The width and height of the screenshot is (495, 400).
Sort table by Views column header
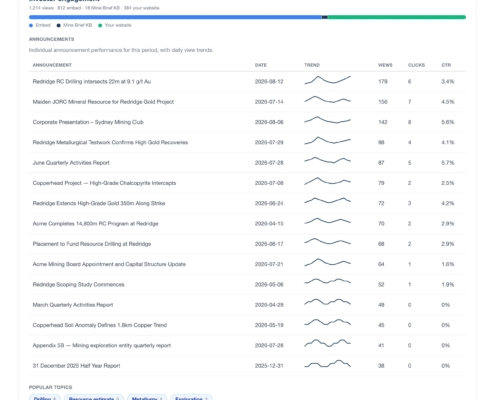[x=385, y=65]
